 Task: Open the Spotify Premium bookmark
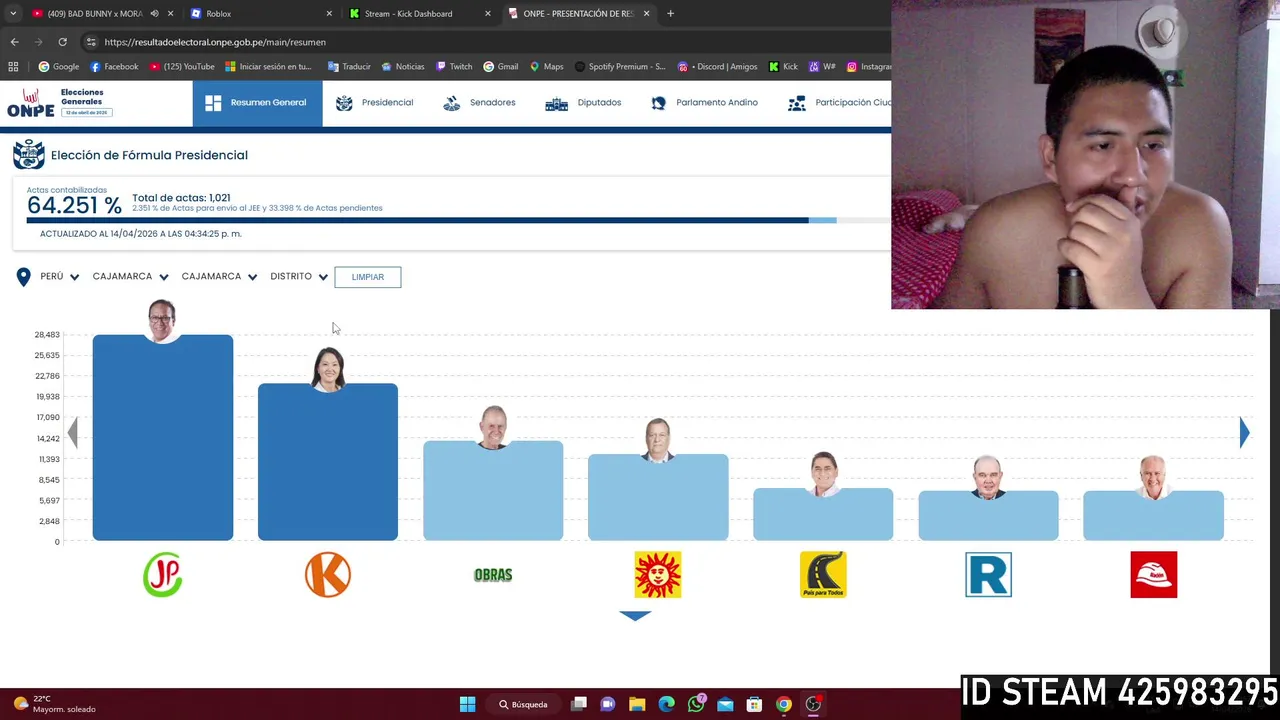[x=619, y=67]
